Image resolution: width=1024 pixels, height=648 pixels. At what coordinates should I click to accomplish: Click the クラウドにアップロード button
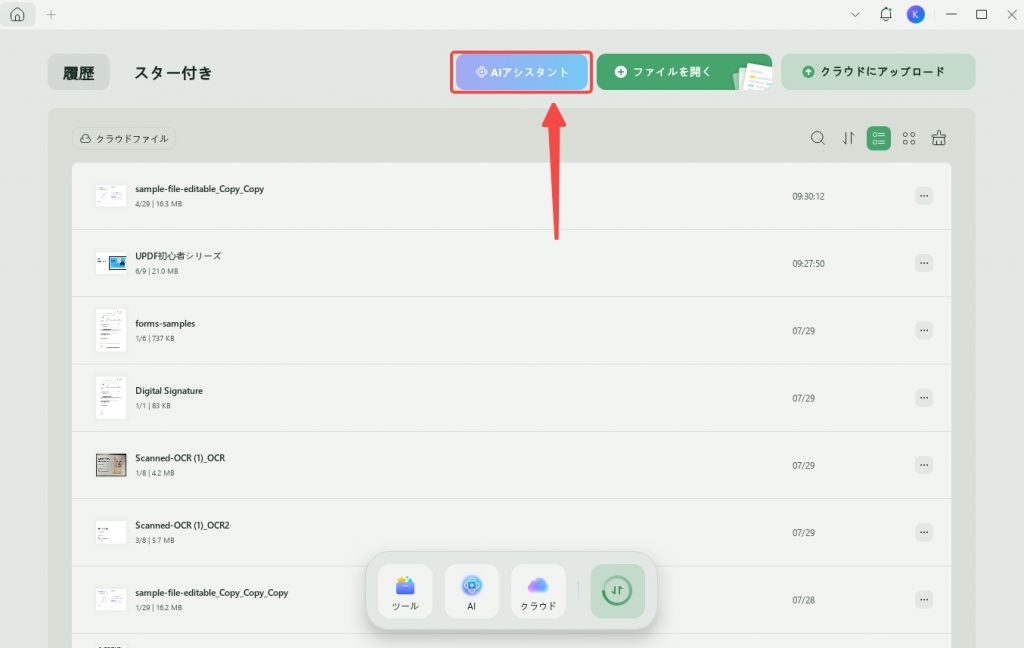[x=878, y=72]
